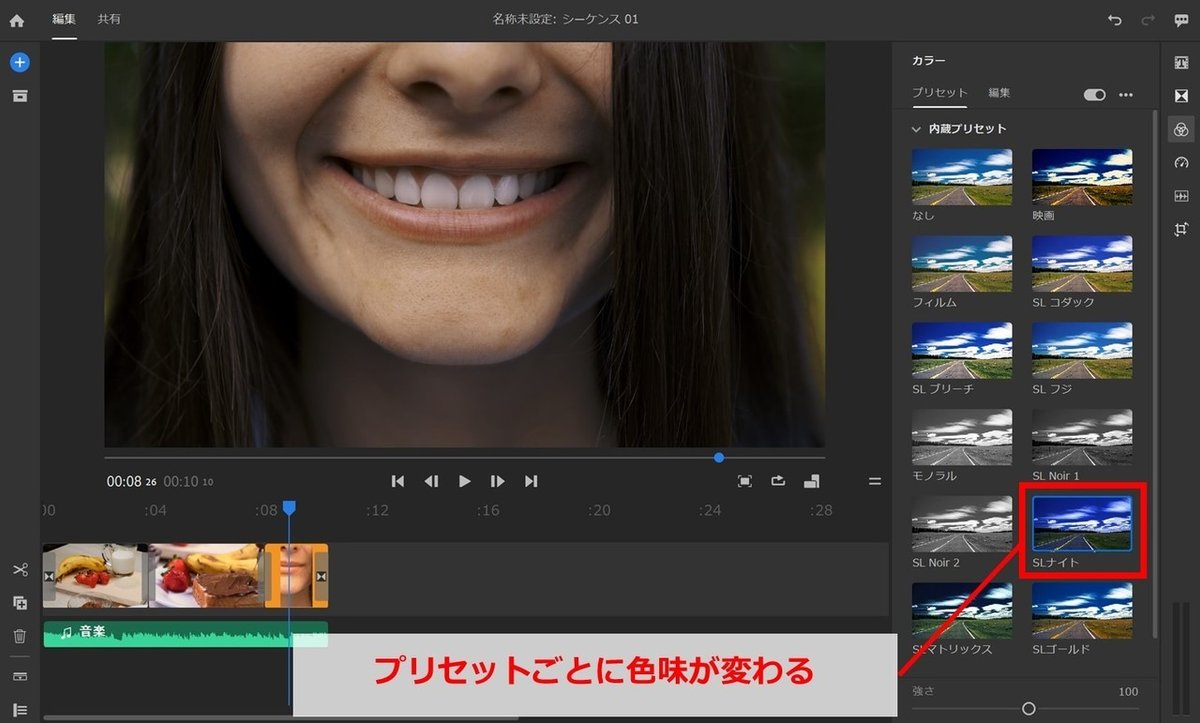Screen dimensions: 1200x723
Task: Select the SL フジ preset thumbnail
Action: [1082, 351]
